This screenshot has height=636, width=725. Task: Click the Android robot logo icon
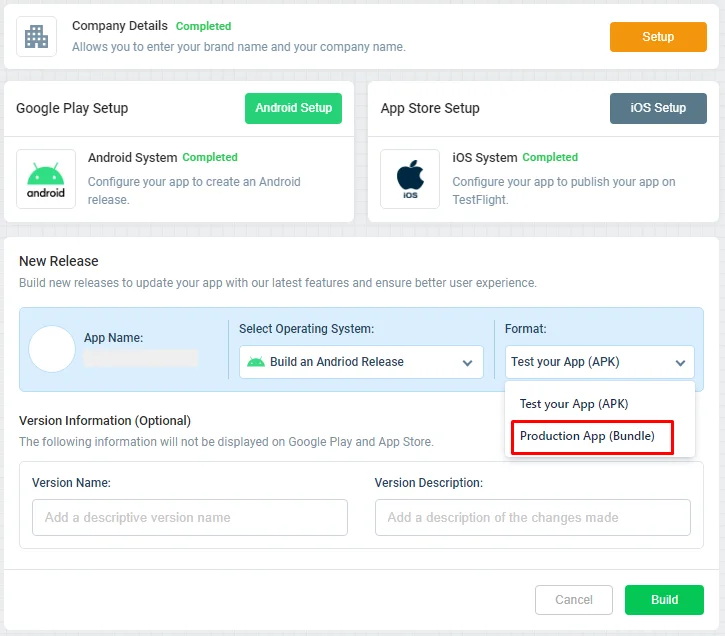pos(46,179)
